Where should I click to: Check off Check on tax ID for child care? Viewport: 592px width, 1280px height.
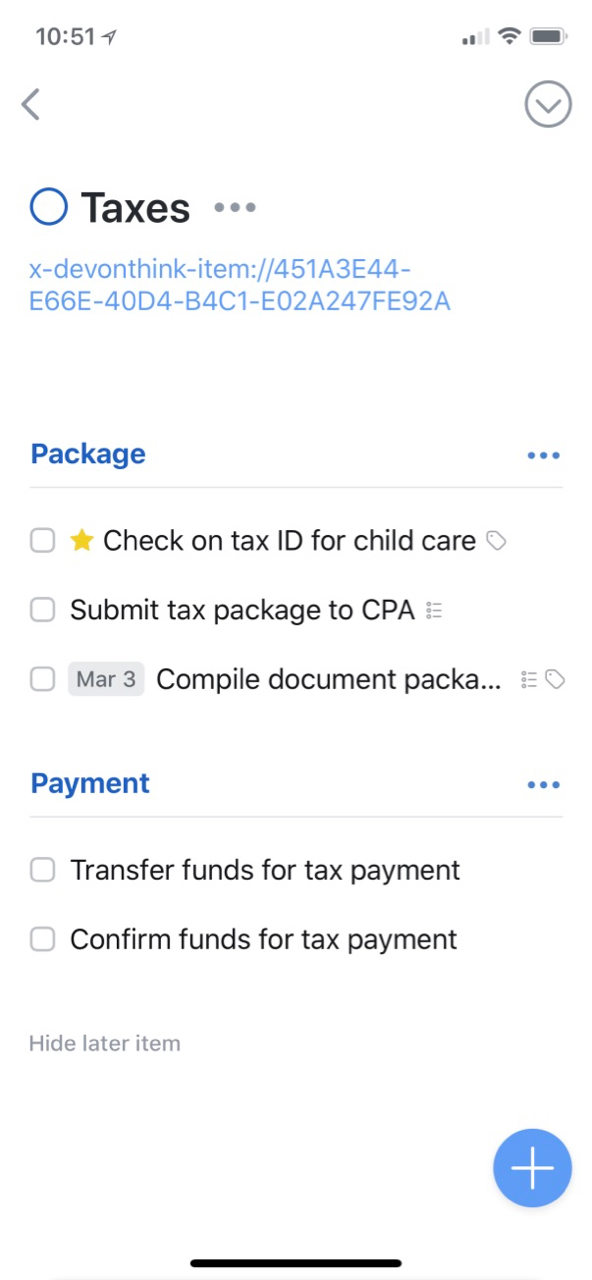[42, 541]
